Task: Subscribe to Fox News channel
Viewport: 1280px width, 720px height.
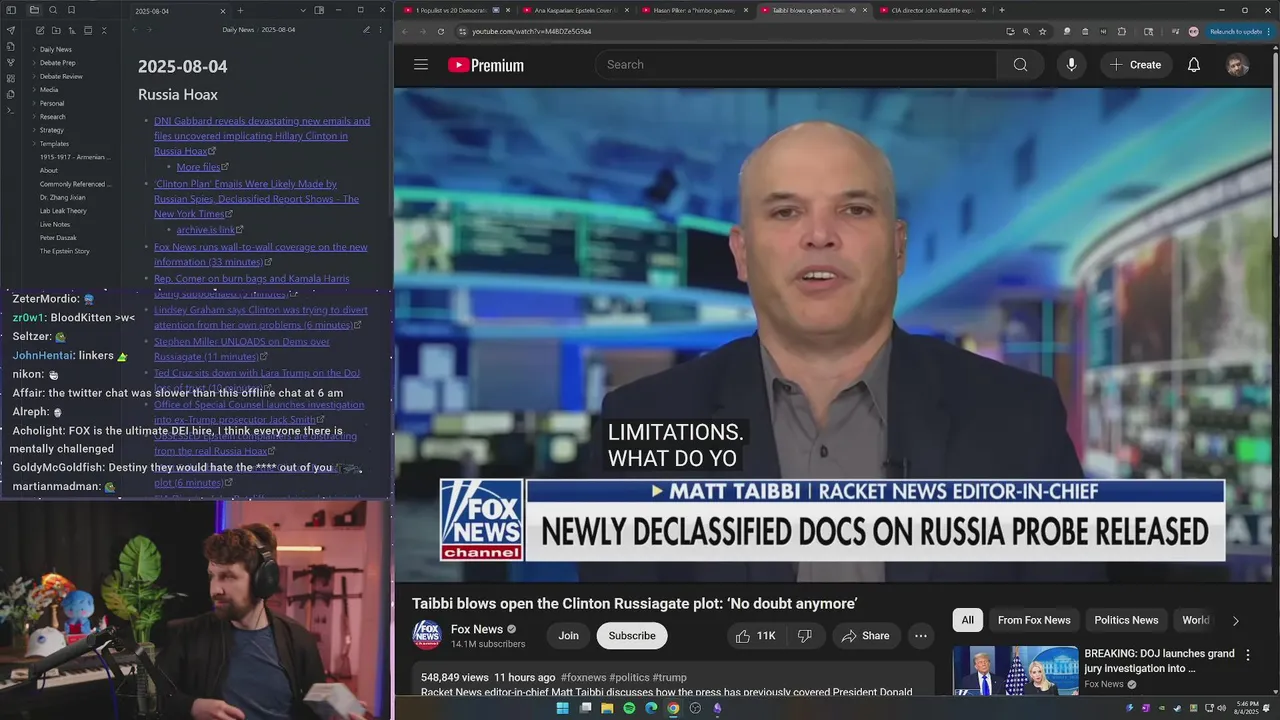Action: (x=632, y=636)
